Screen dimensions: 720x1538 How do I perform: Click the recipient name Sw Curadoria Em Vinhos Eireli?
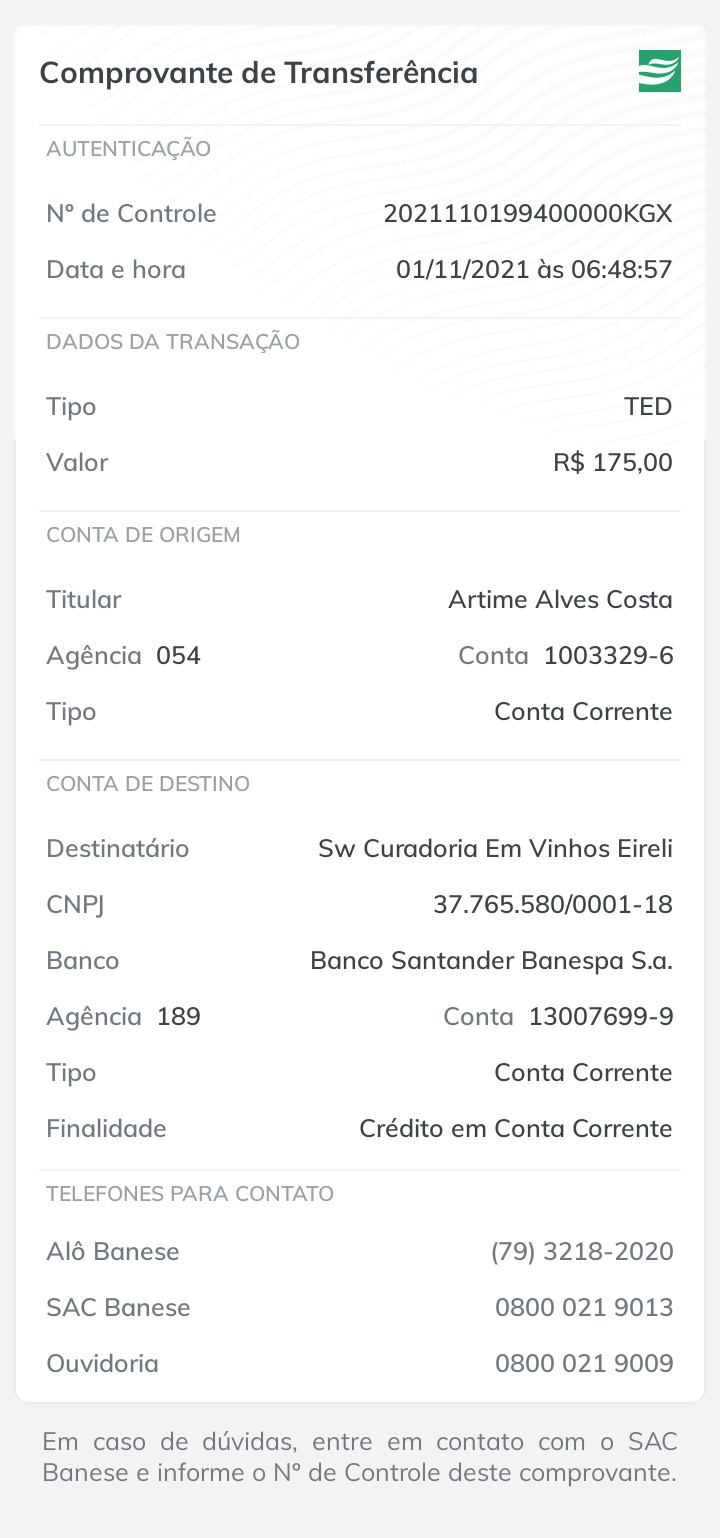(x=495, y=849)
